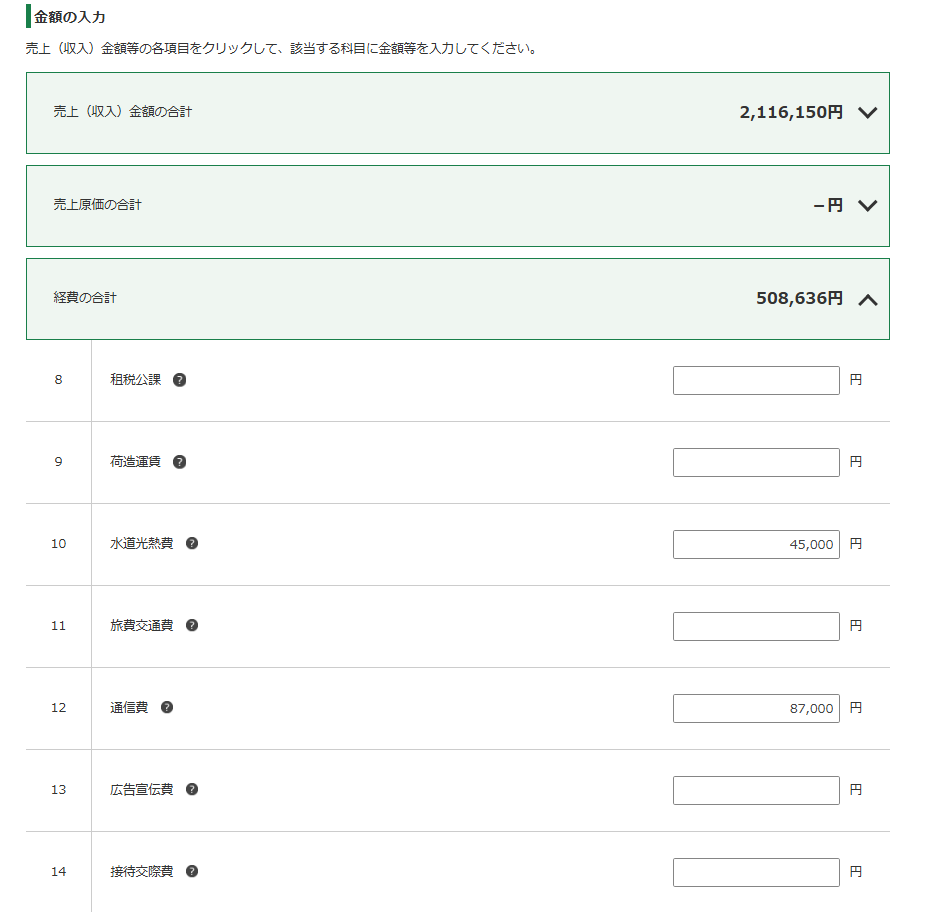Focus the 接待交際費 amount field
Viewport: 931px width, 912px height.
756,873
